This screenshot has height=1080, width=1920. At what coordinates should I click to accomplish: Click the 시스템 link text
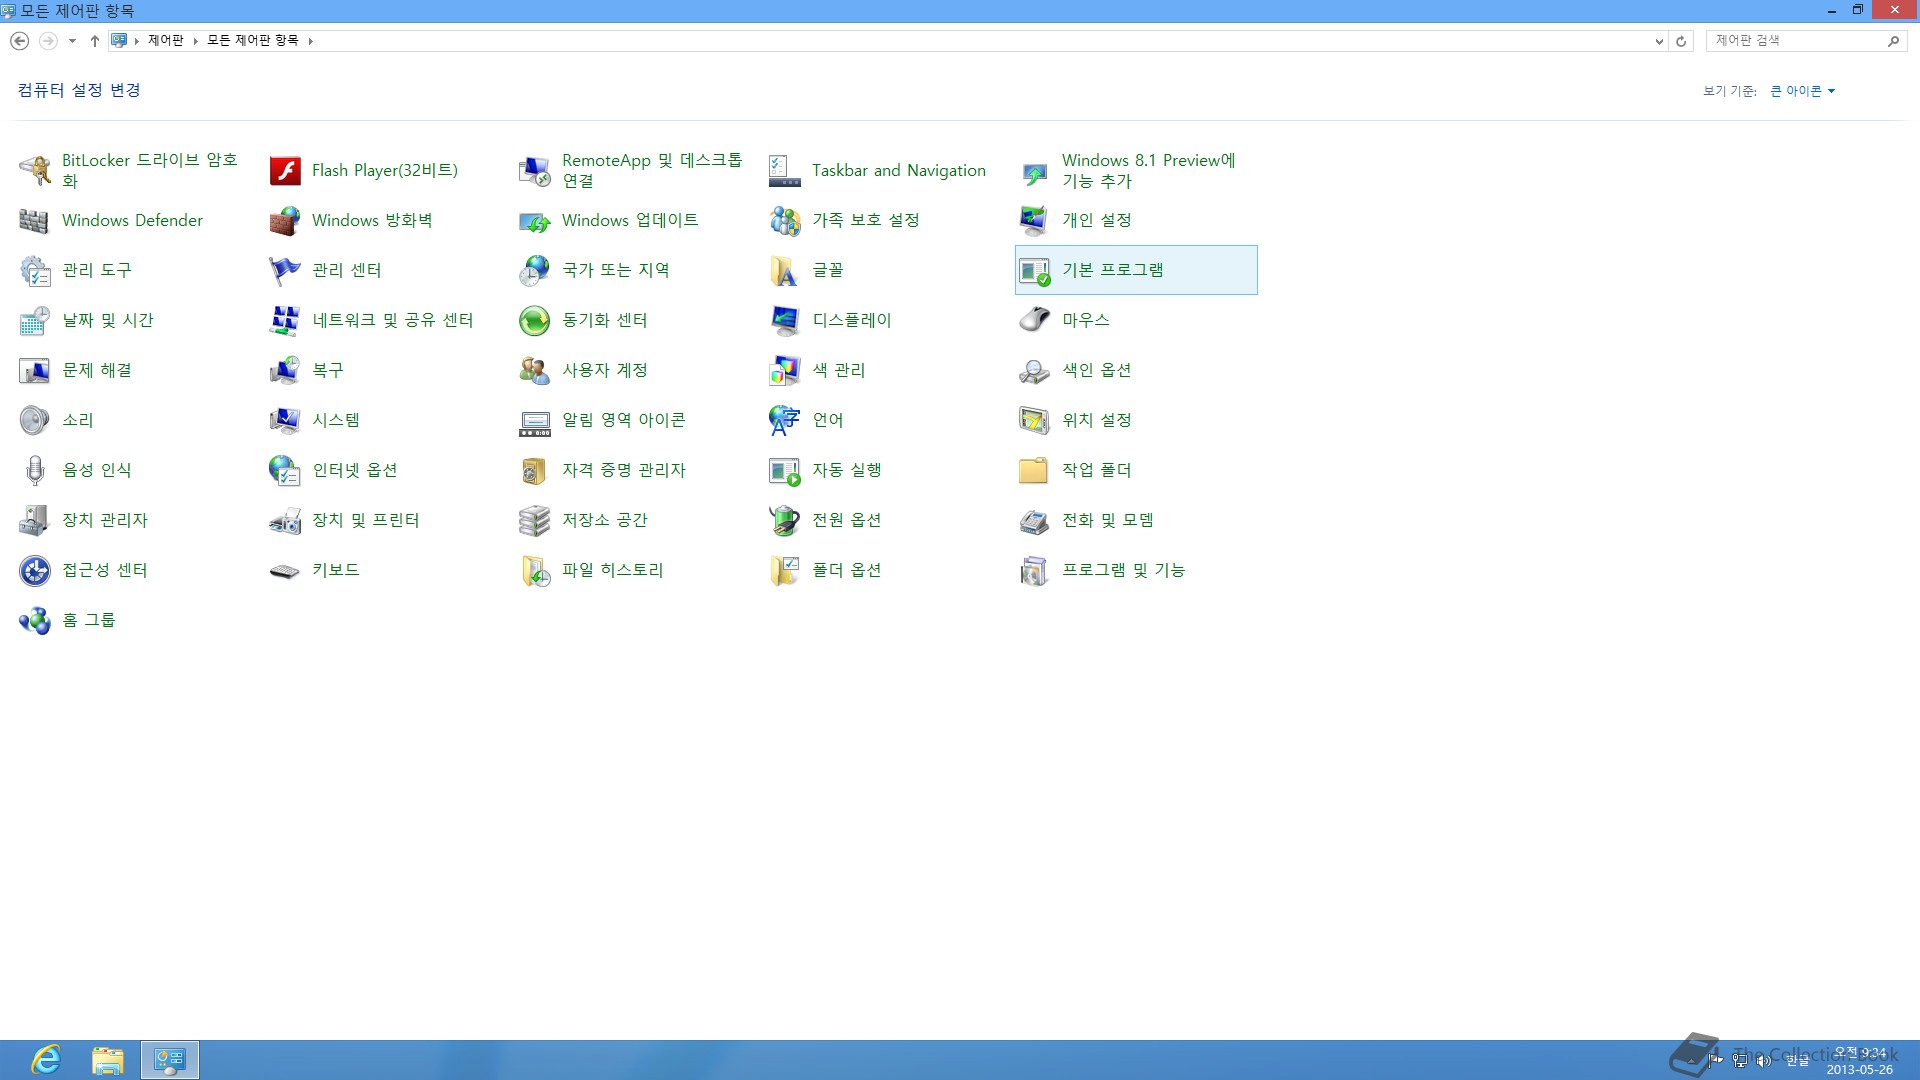[x=336, y=420]
